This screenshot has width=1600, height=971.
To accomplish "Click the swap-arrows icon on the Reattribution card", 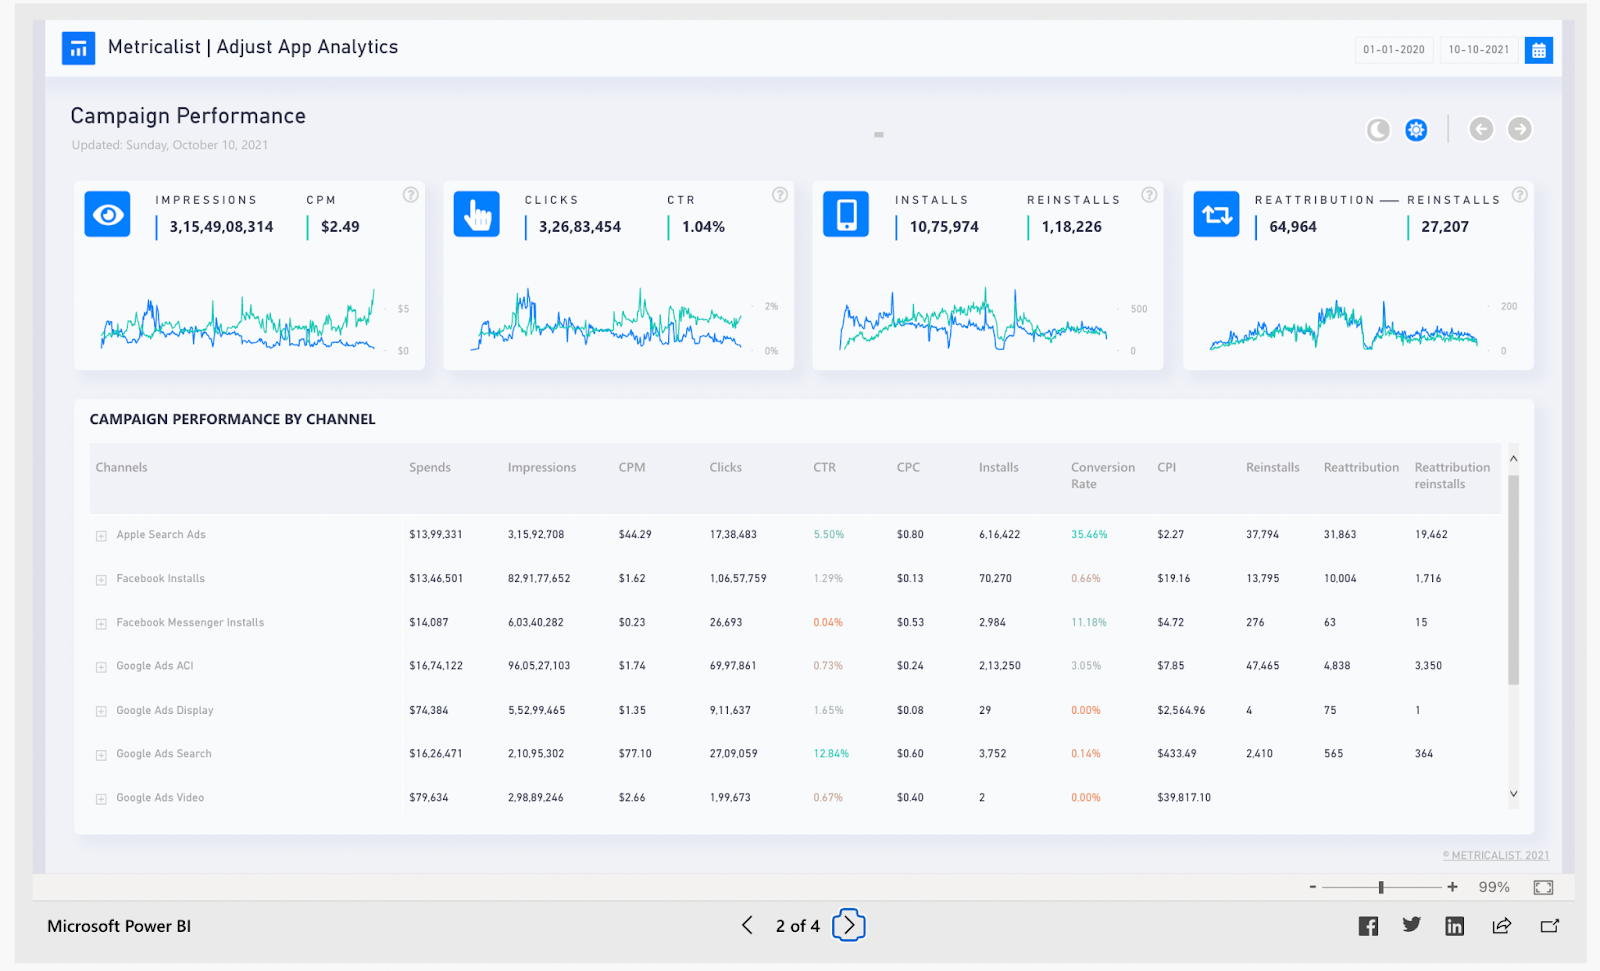I will coord(1216,213).
